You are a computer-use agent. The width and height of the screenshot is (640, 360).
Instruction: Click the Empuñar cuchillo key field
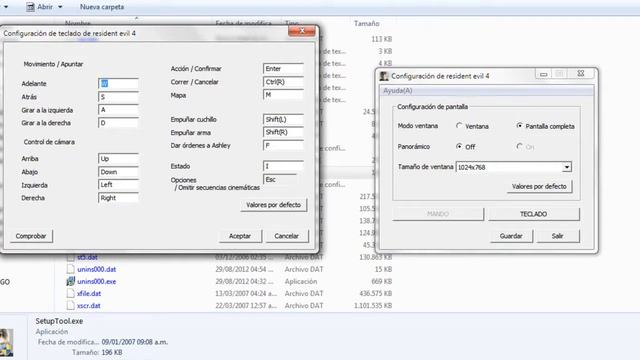coord(283,119)
